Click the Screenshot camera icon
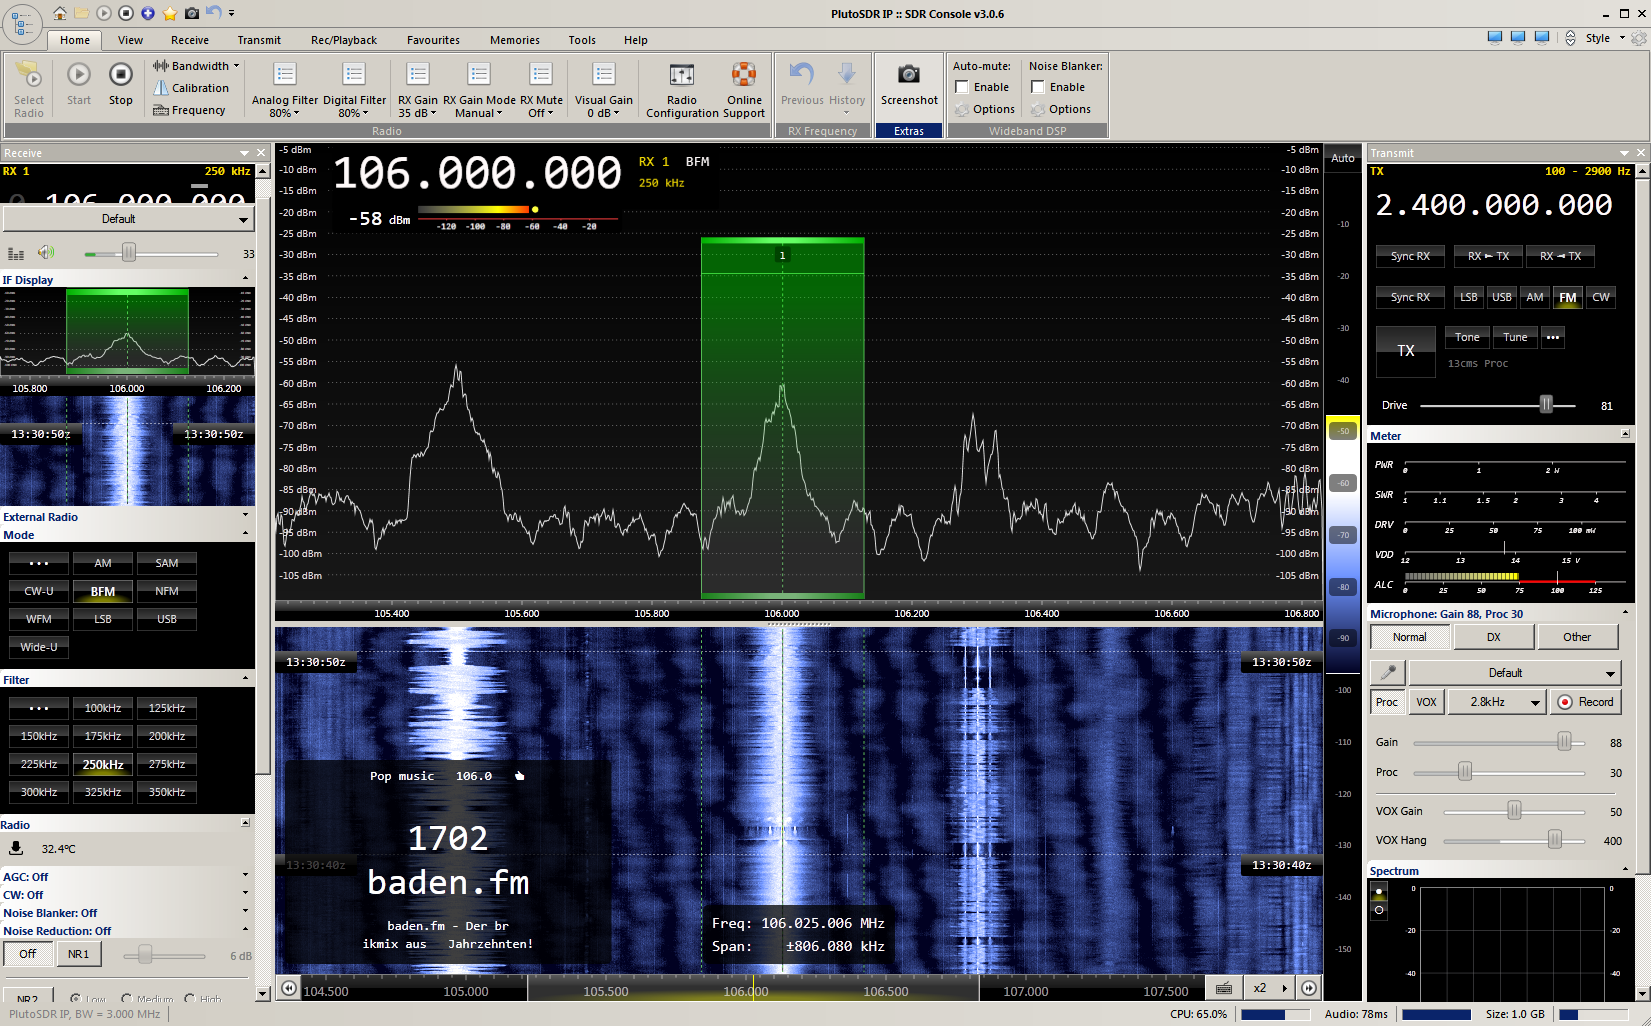Image resolution: width=1651 pixels, height=1026 pixels. tap(908, 75)
